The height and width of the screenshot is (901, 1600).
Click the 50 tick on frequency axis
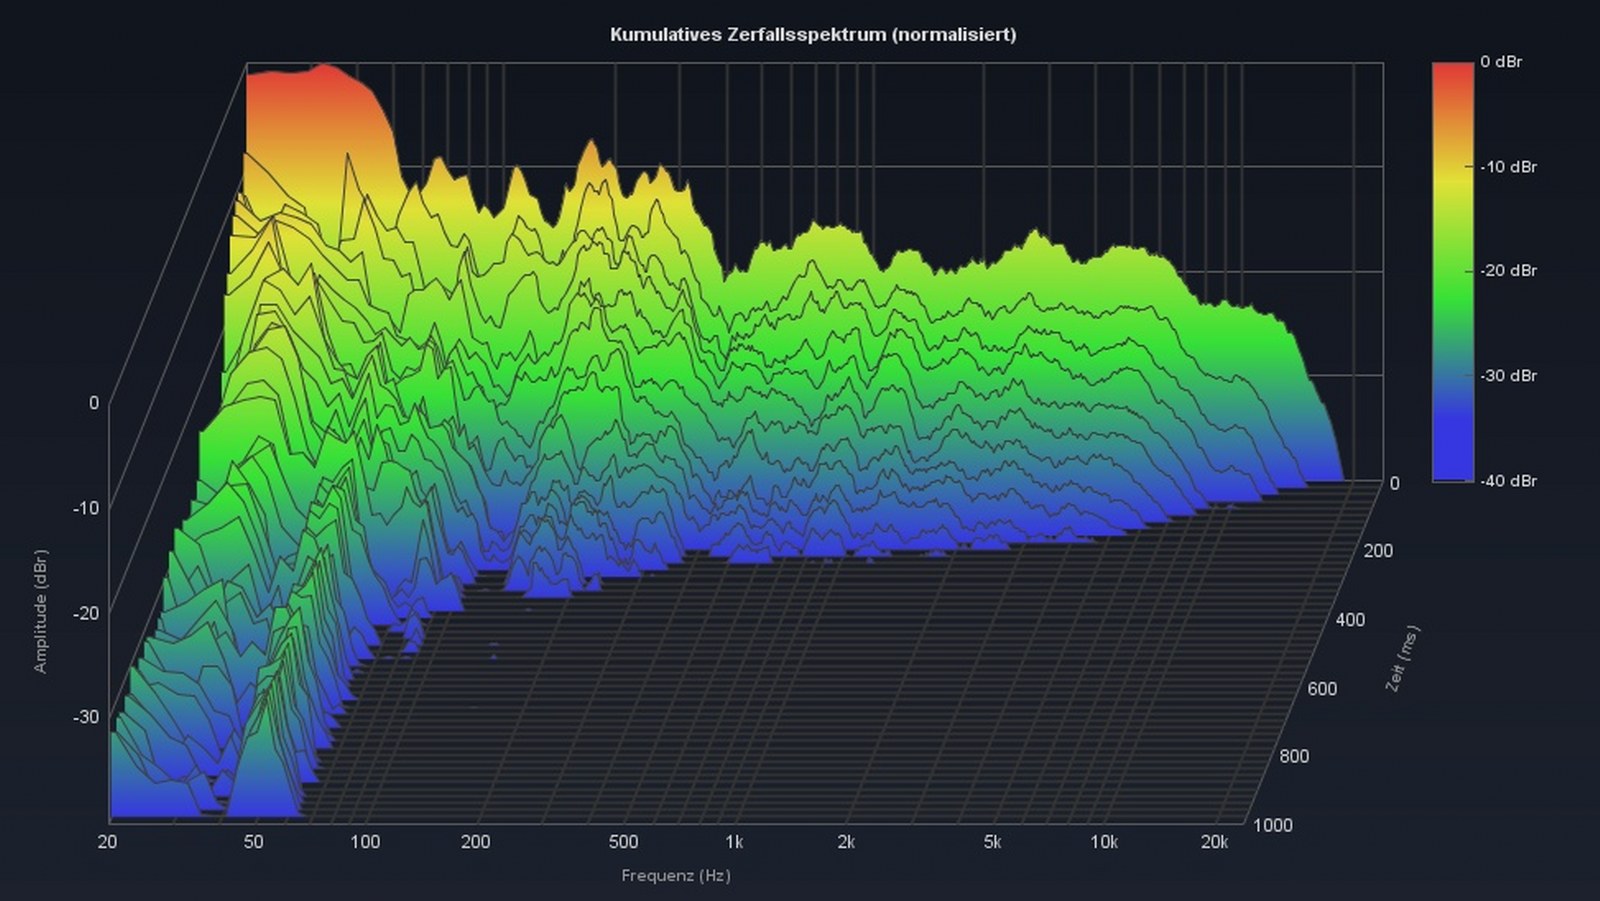point(254,842)
